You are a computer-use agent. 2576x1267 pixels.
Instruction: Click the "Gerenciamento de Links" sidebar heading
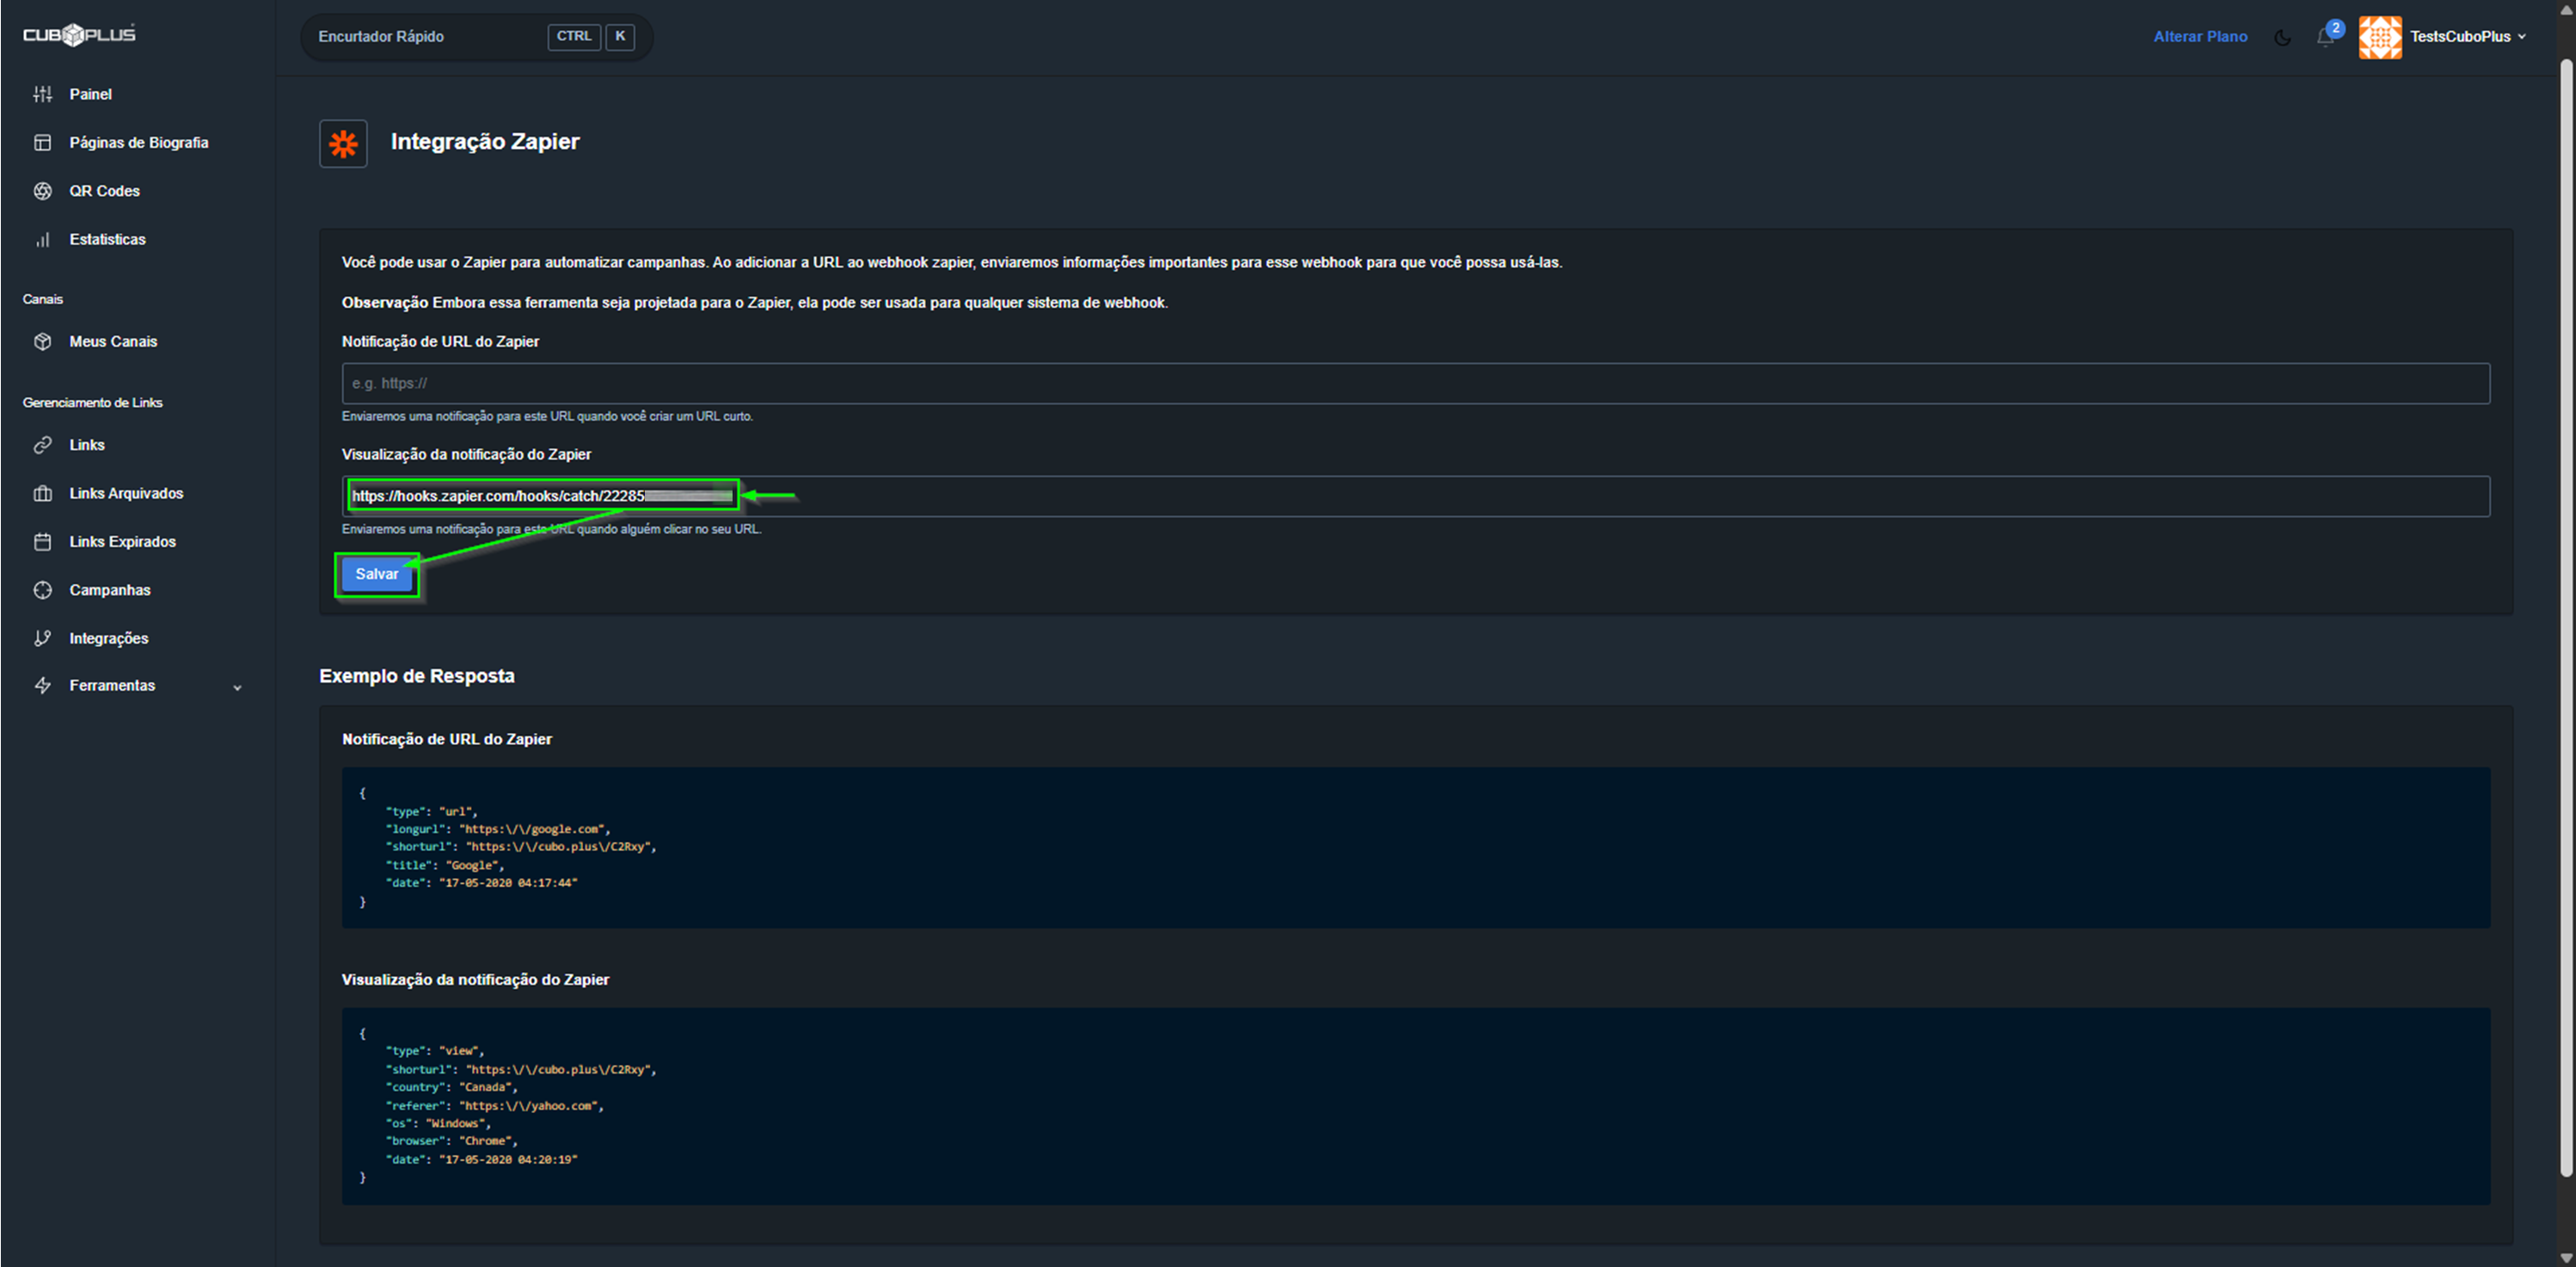(x=92, y=402)
